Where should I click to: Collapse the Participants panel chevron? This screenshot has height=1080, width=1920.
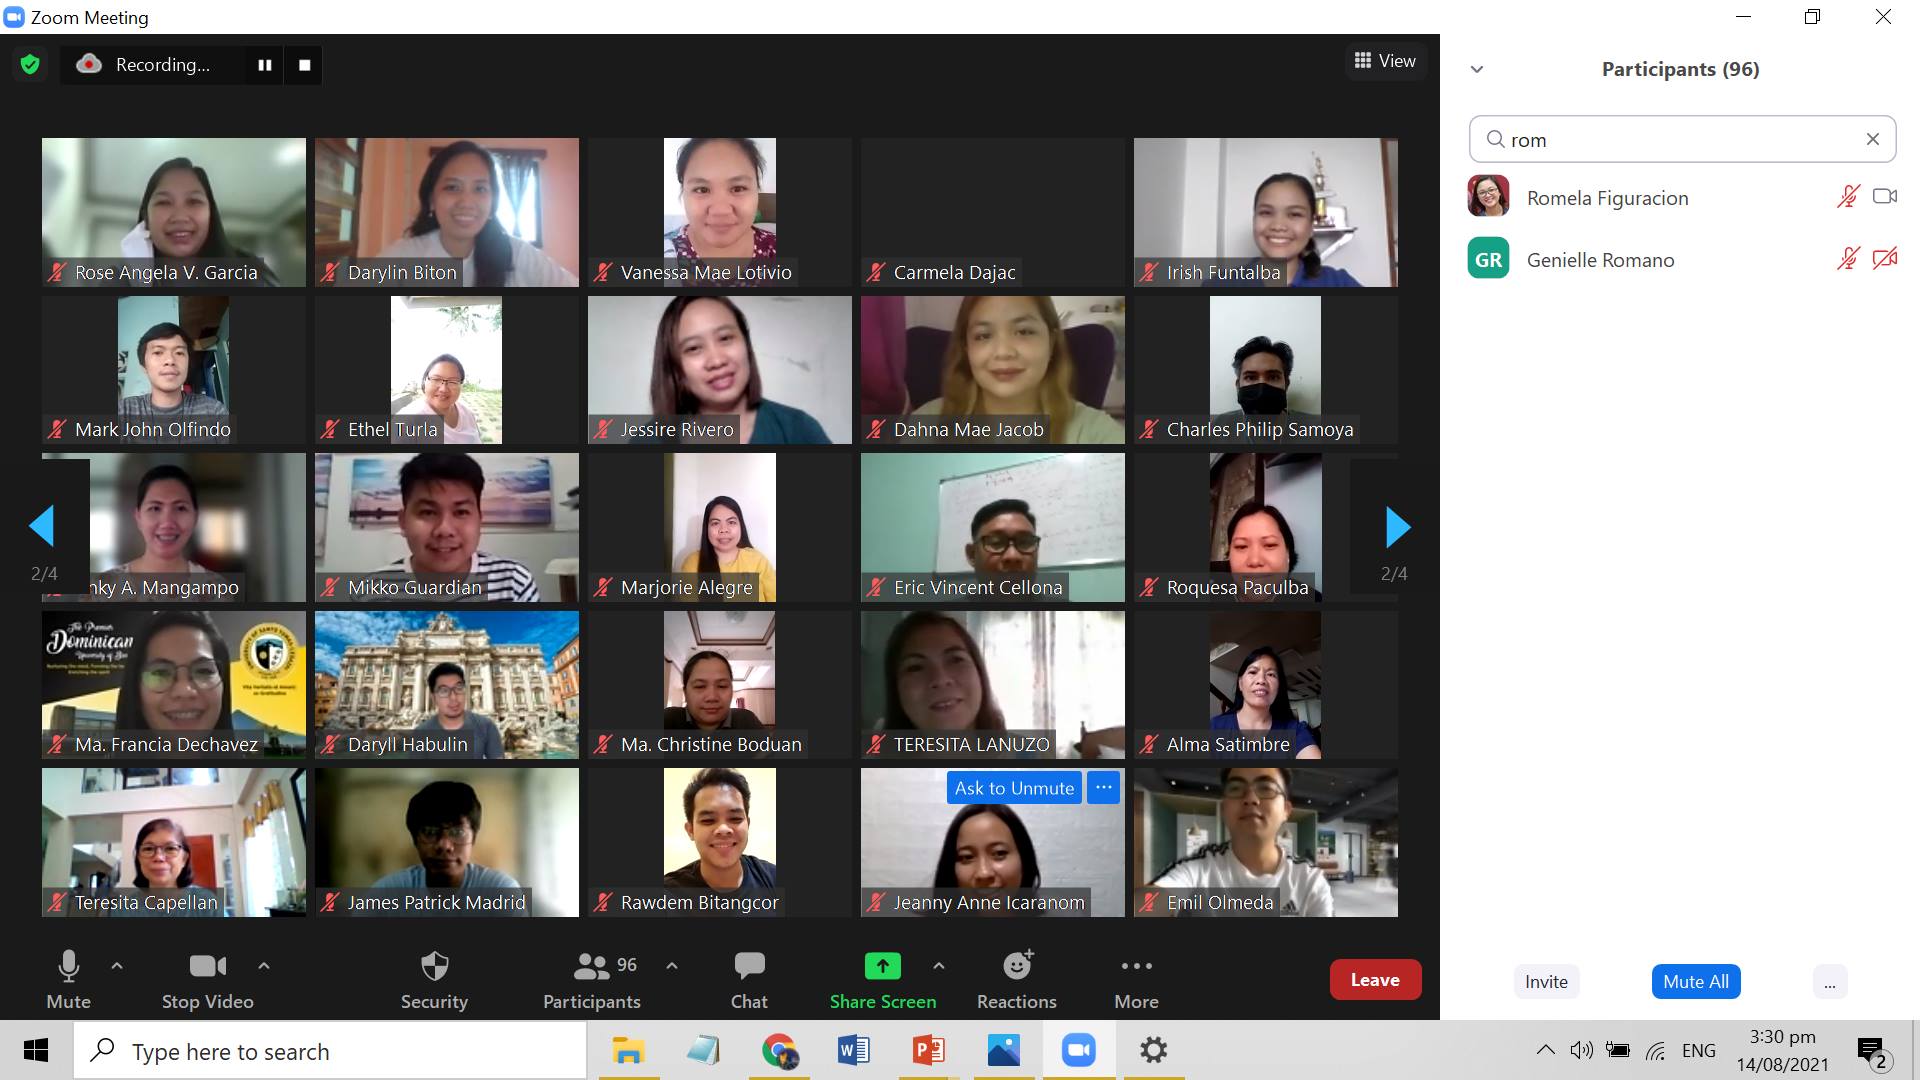tap(1477, 70)
